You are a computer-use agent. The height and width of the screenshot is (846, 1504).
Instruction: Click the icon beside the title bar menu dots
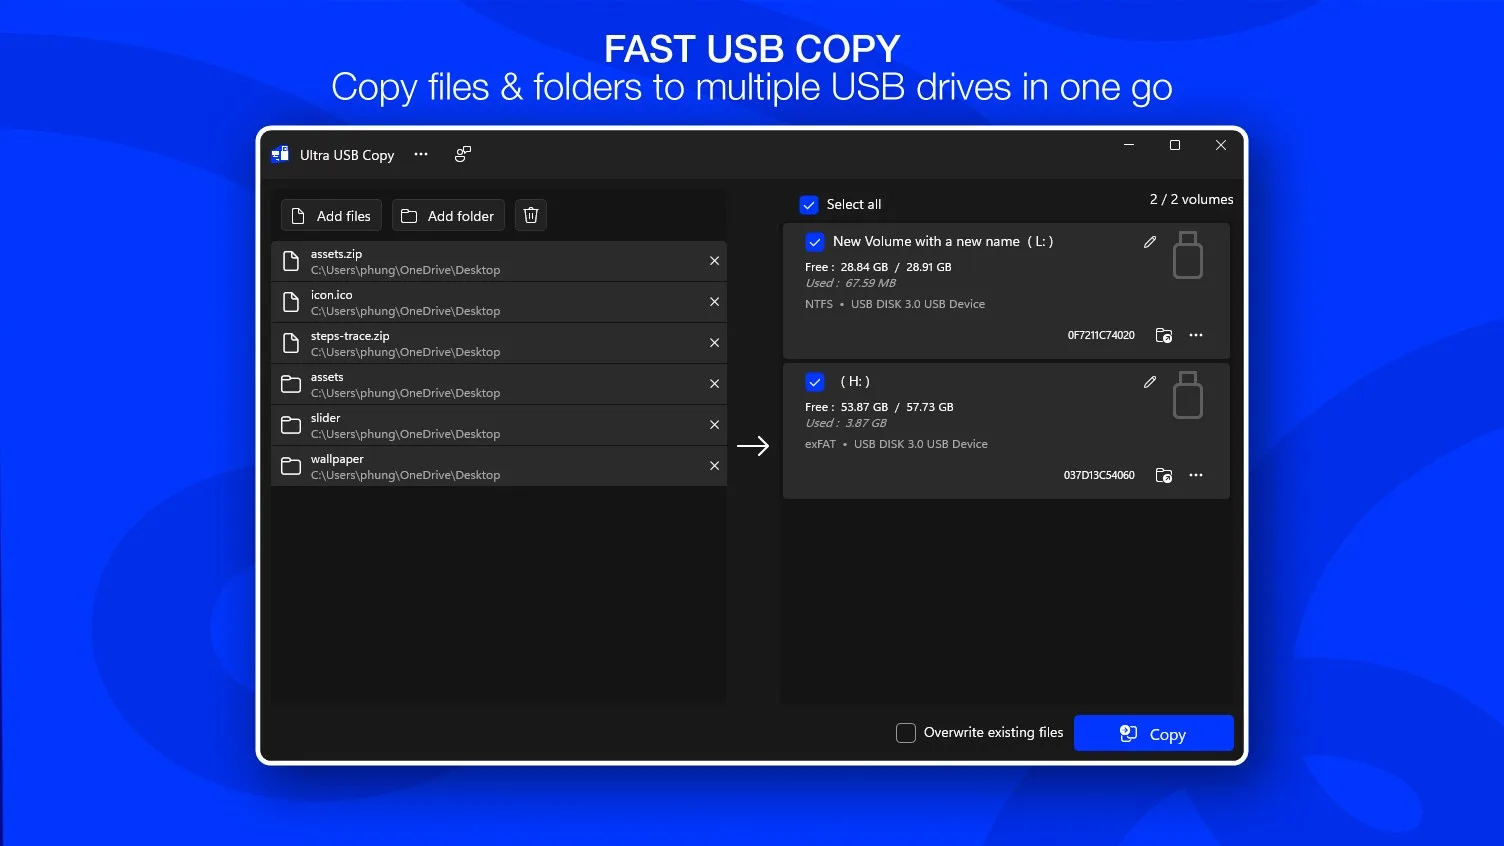[x=463, y=154]
